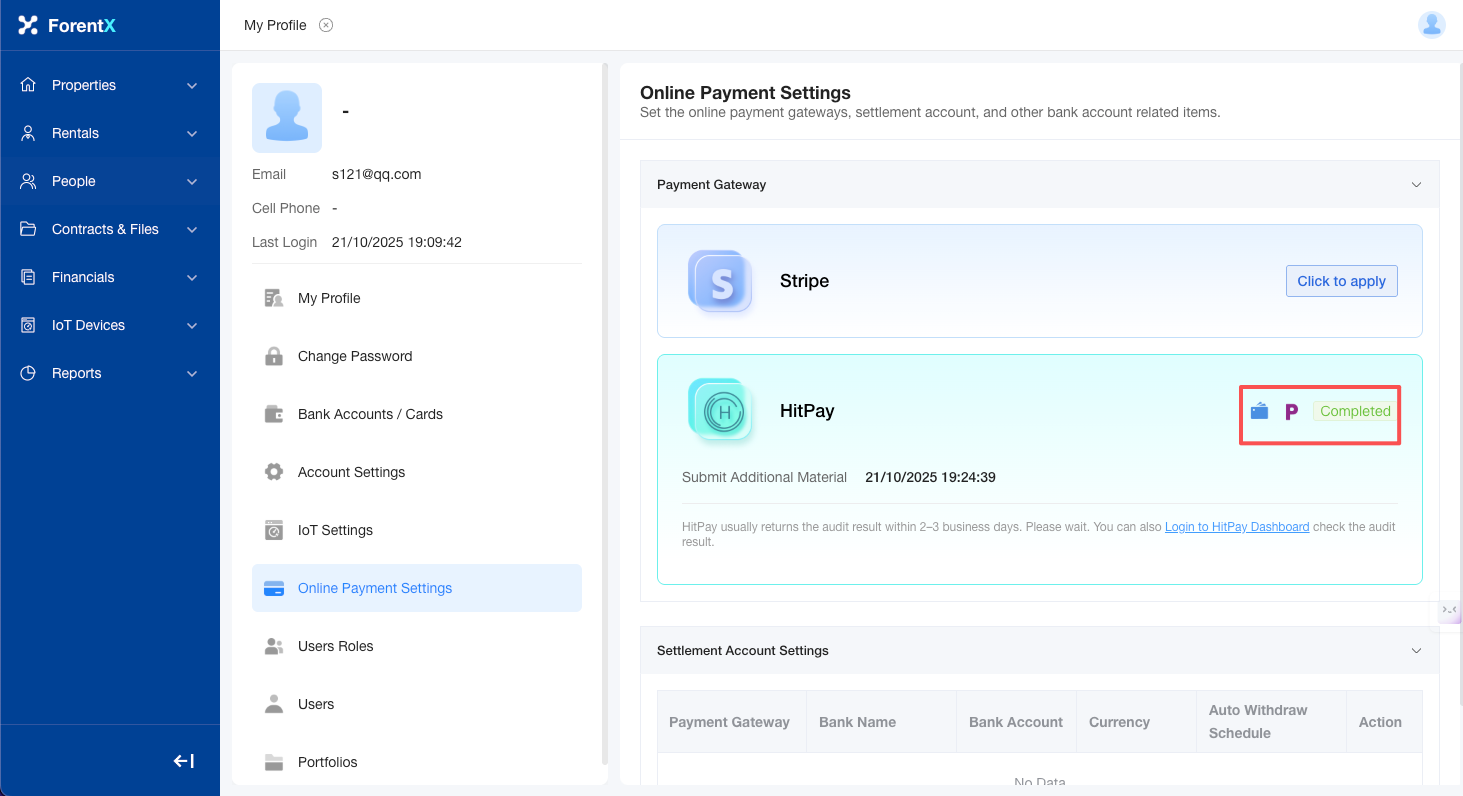1463x796 pixels.
Task: Click the HitPay logo icon
Action: [720, 411]
